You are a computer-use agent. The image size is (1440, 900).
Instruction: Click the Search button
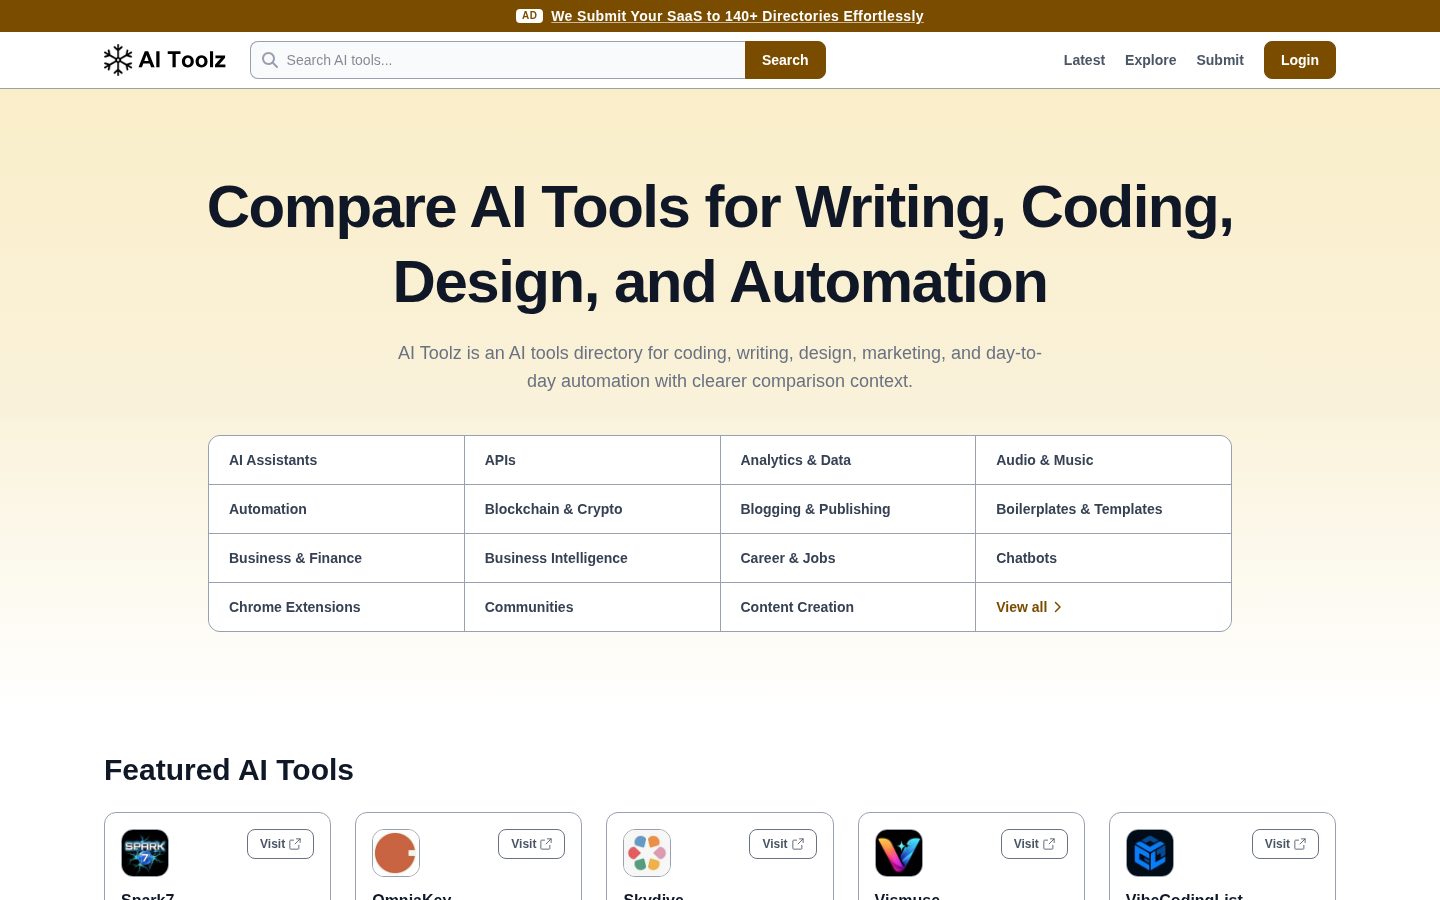click(785, 60)
